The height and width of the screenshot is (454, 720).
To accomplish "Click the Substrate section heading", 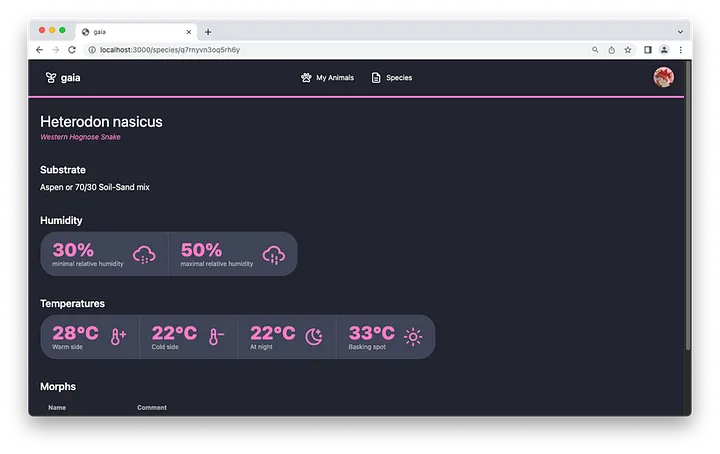I will point(63,170).
